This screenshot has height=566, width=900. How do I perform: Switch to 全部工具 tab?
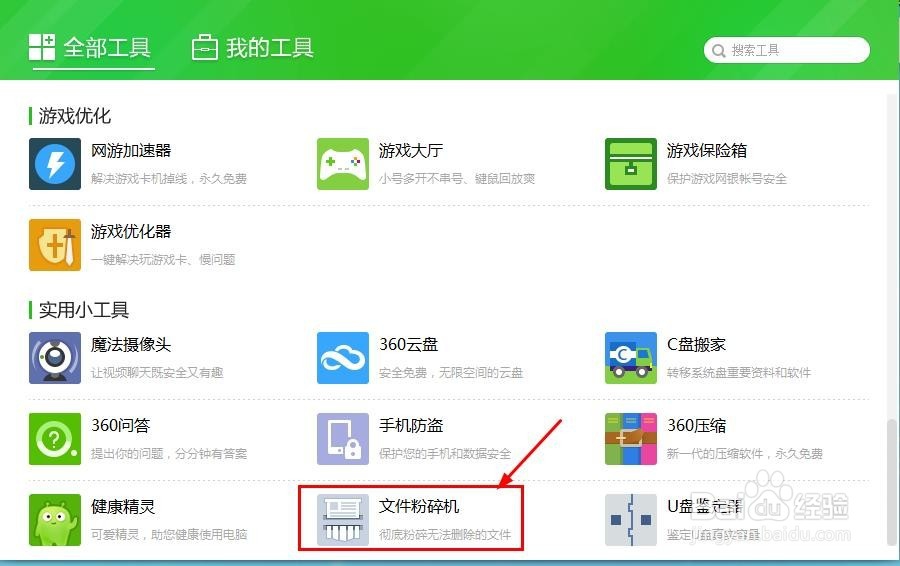(x=90, y=48)
